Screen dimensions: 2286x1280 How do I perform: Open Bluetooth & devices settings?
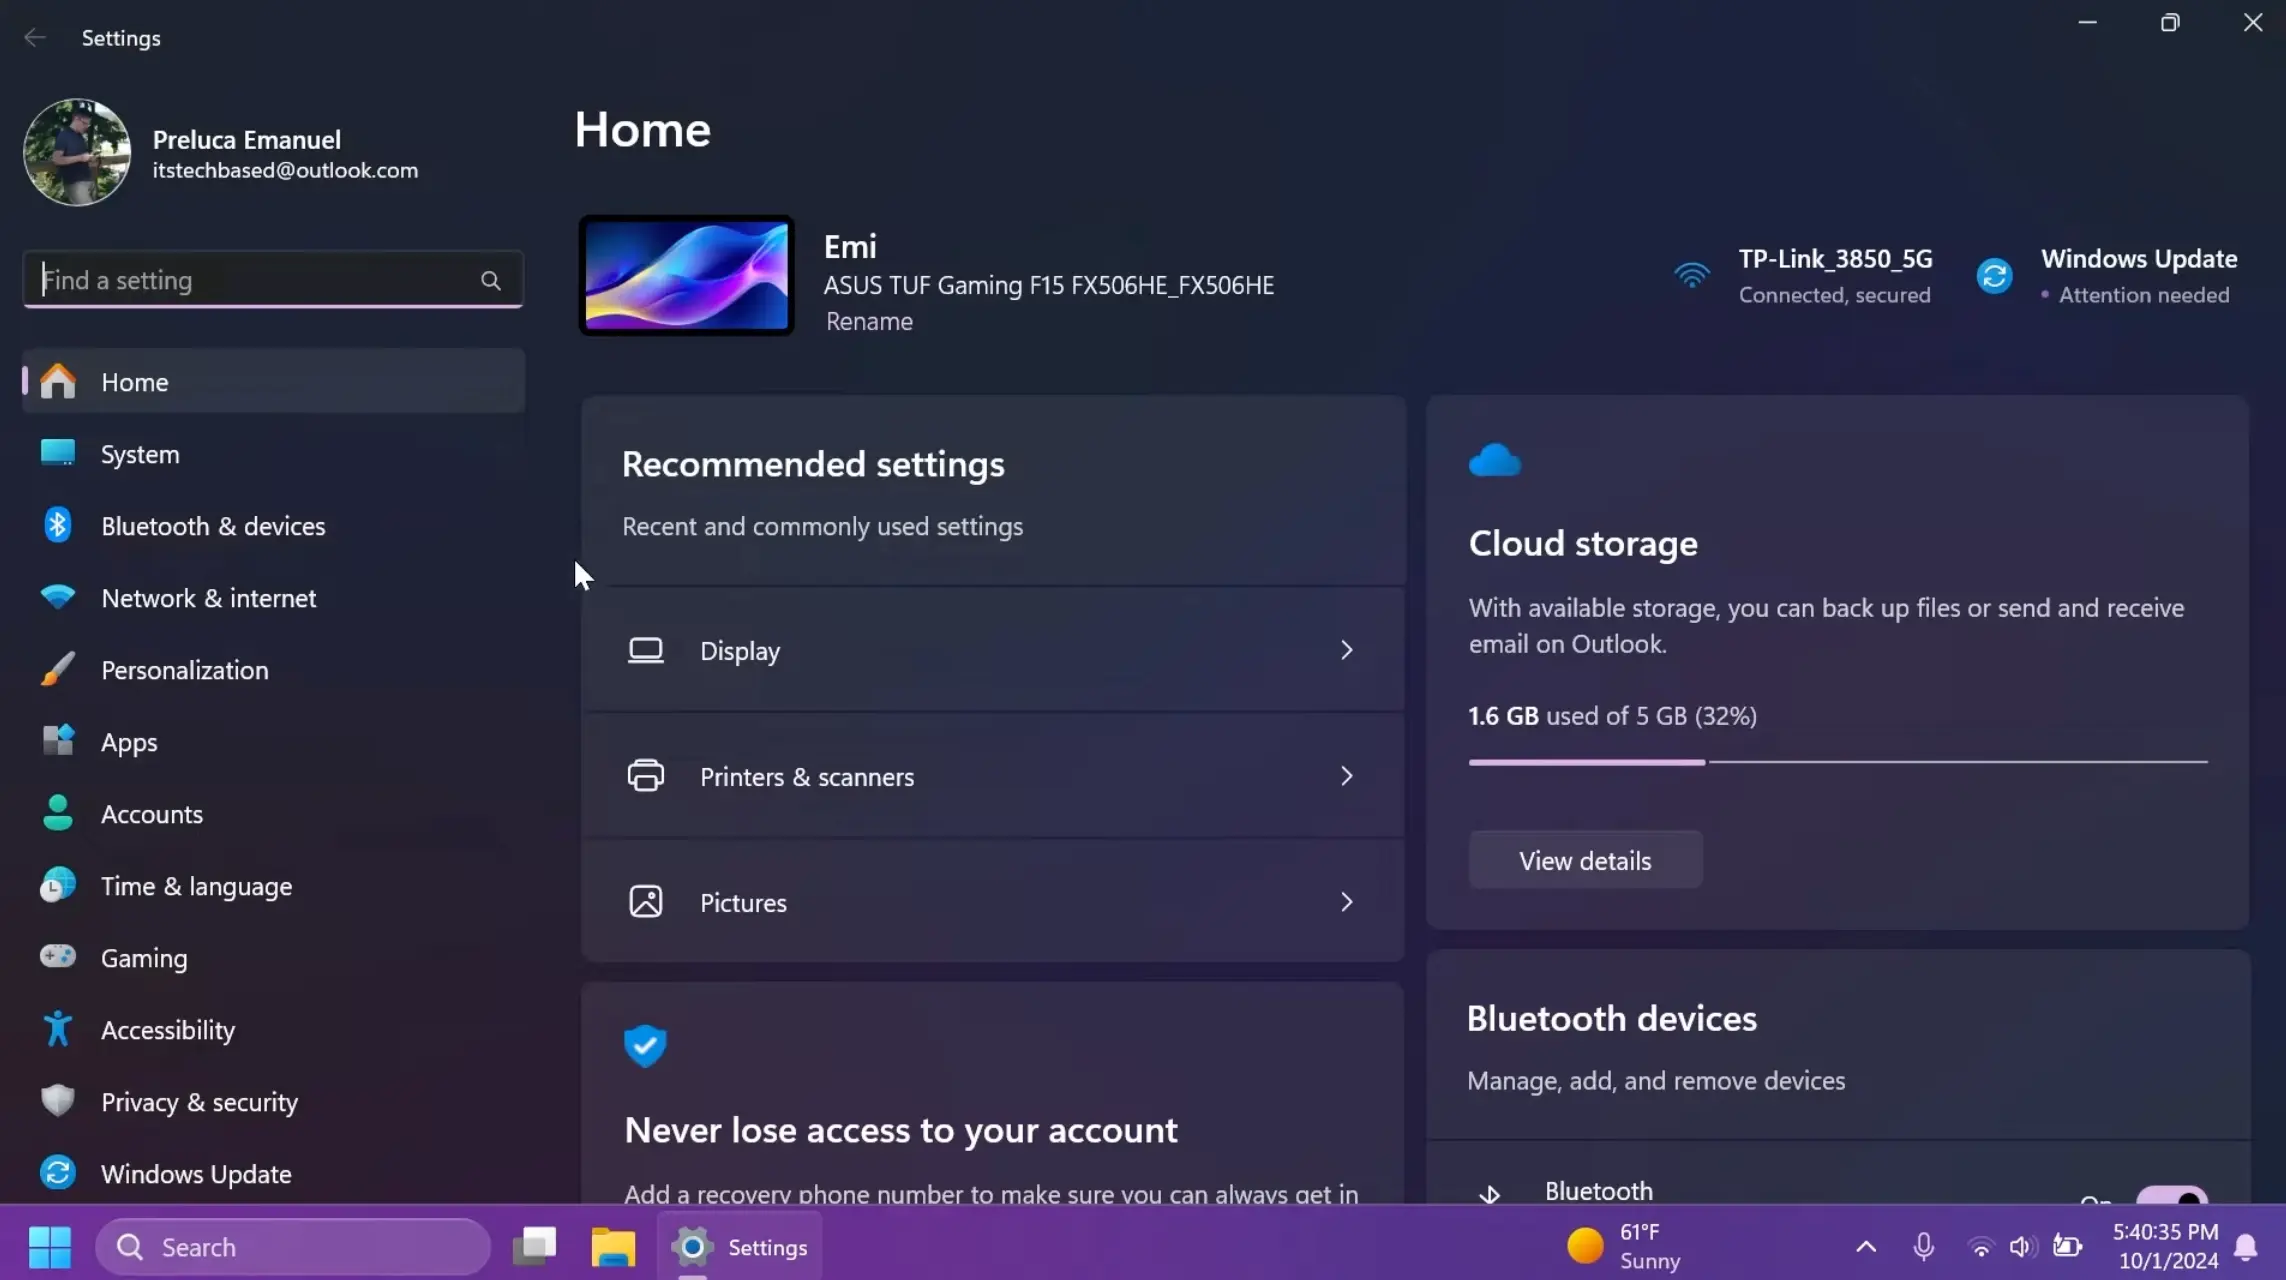tap(273, 526)
